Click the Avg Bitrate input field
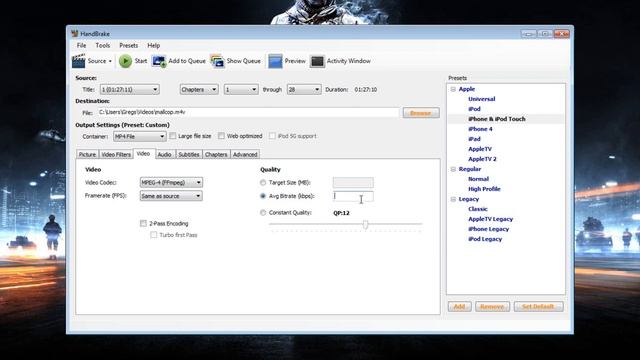The height and width of the screenshot is (360, 640). (x=353, y=196)
